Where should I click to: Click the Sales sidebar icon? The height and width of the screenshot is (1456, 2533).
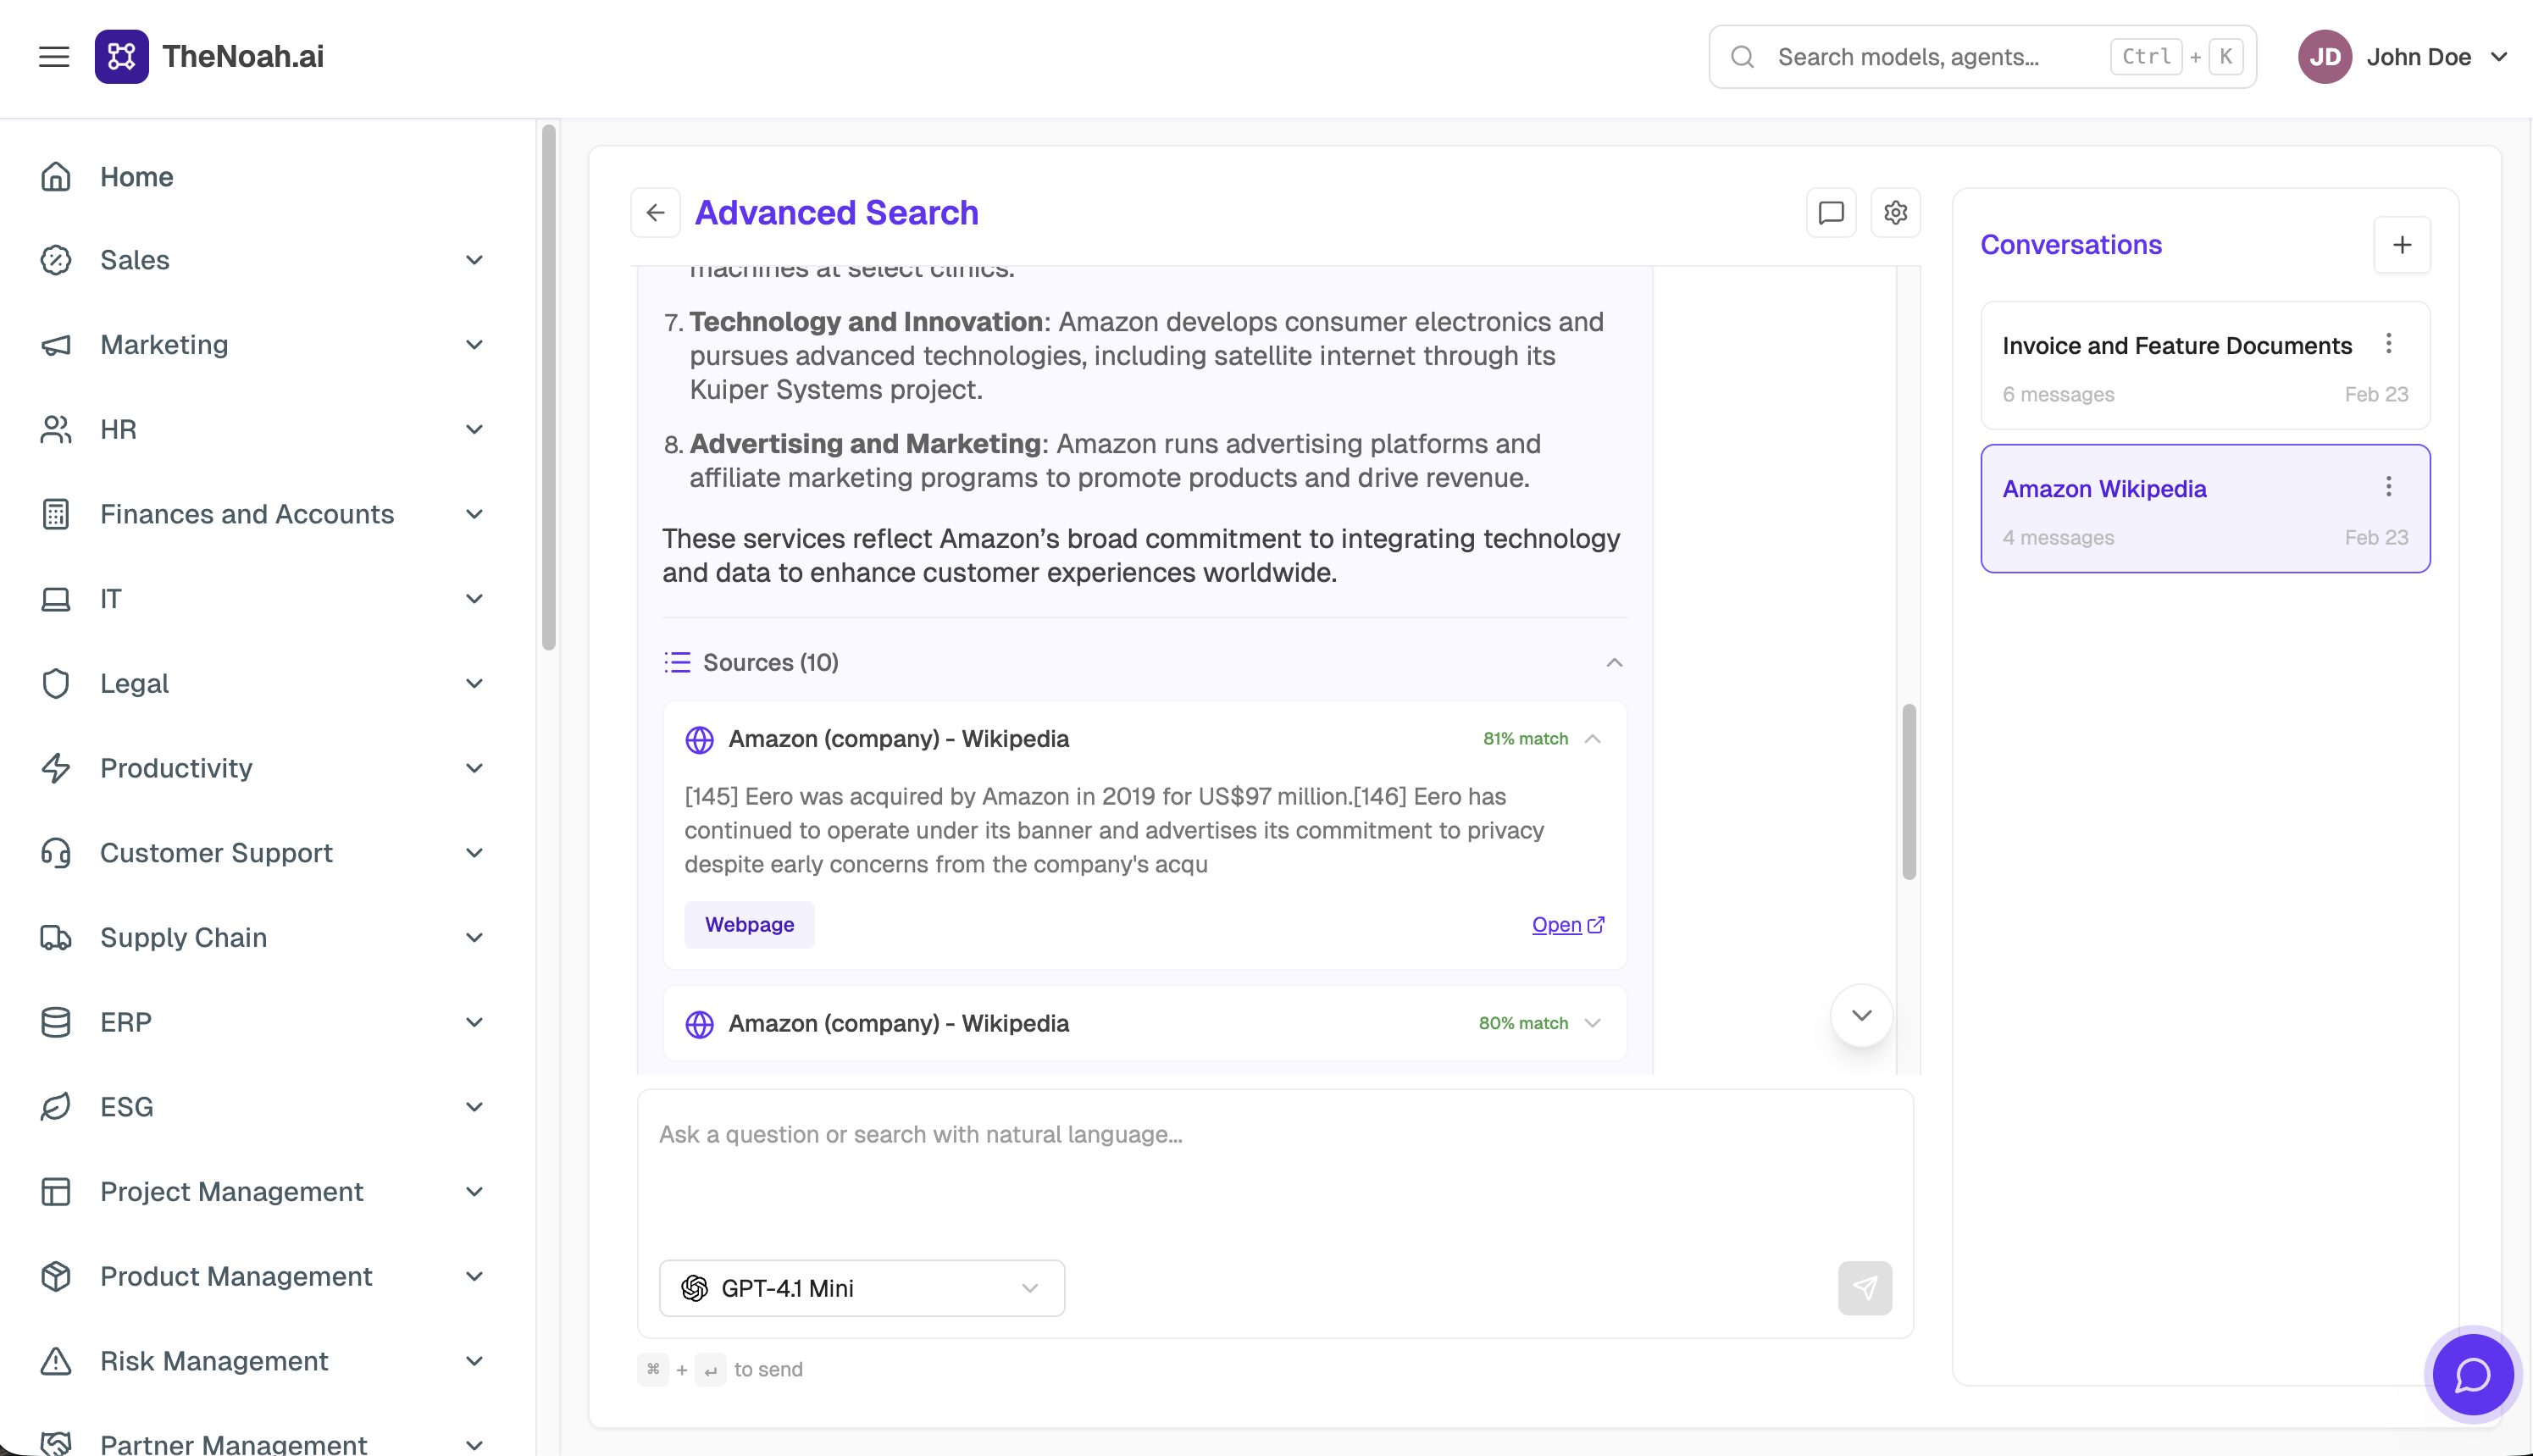coord(56,260)
